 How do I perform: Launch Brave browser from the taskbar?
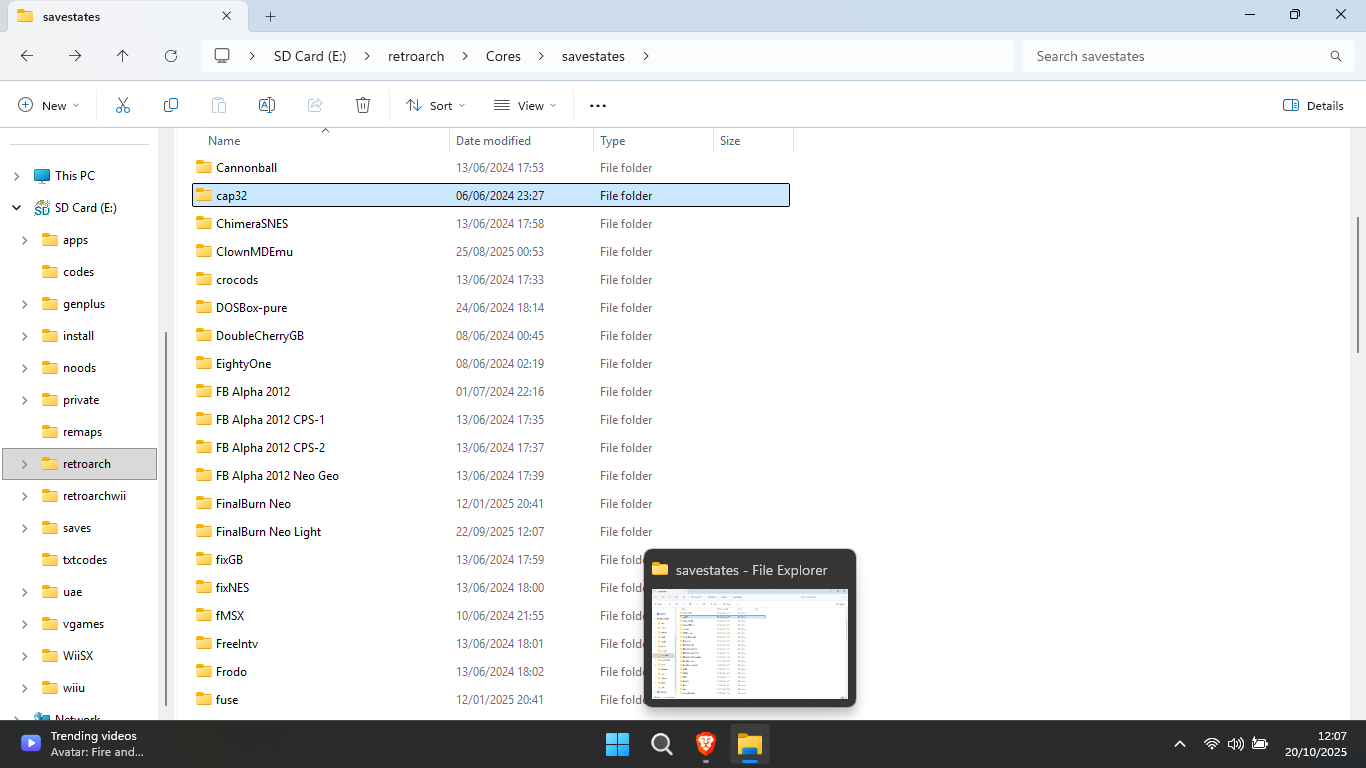tap(706, 744)
